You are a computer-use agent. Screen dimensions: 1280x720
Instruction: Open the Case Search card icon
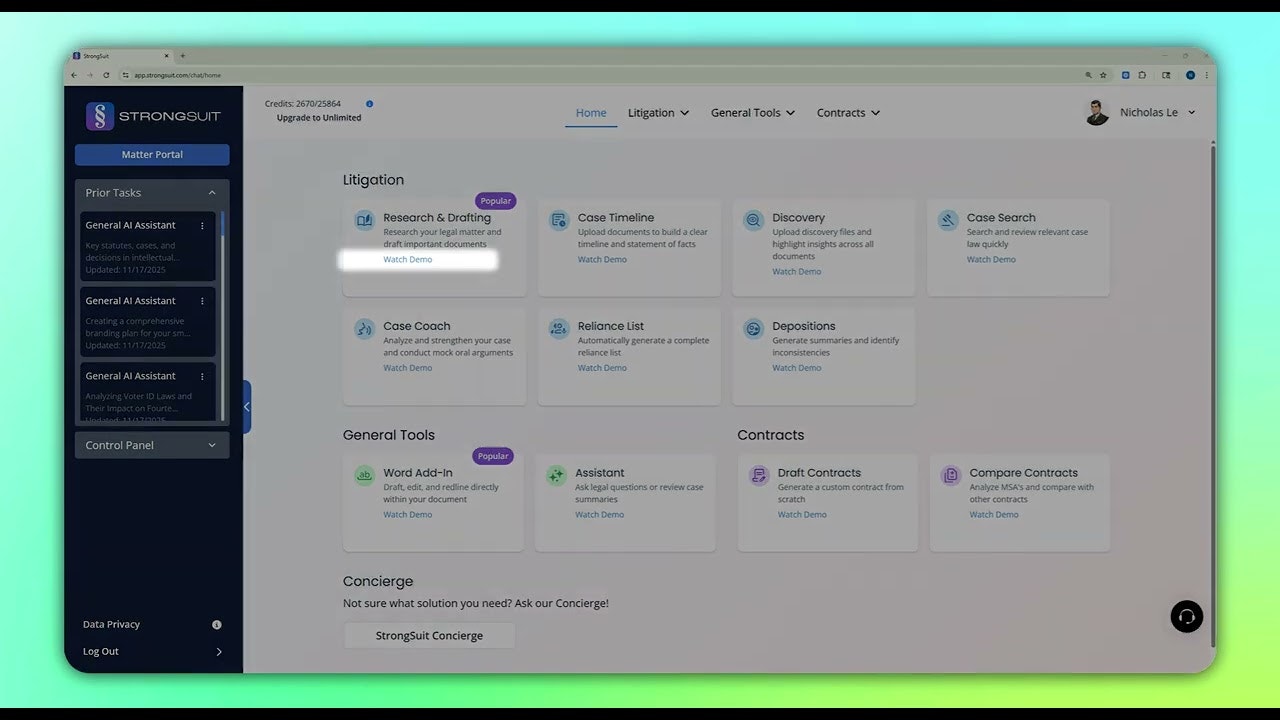[x=948, y=220]
